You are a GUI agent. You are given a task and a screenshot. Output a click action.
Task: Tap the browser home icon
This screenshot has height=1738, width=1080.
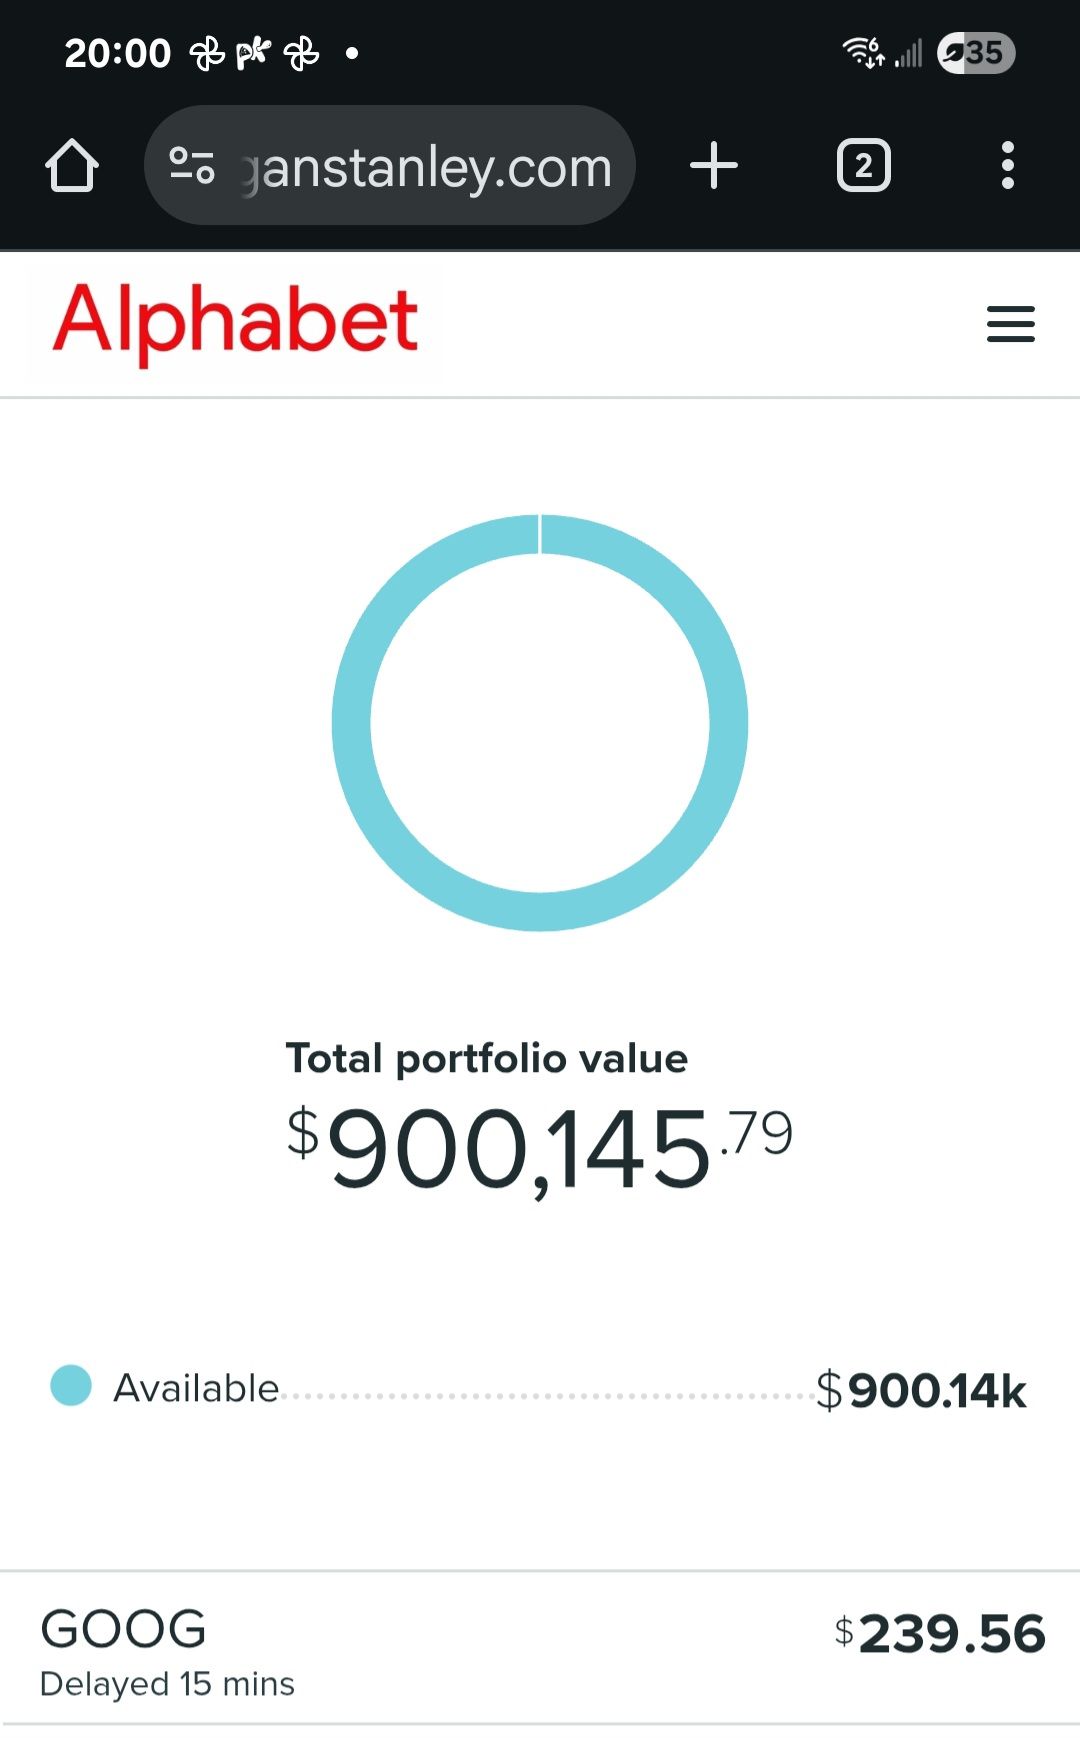click(72, 166)
